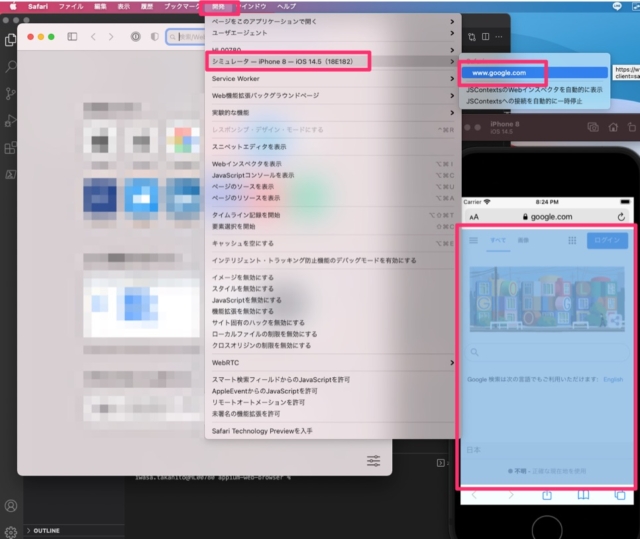Toggle ローカルファイルの制限を無効にする
The height and width of the screenshot is (539, 640).
point(332,334)
